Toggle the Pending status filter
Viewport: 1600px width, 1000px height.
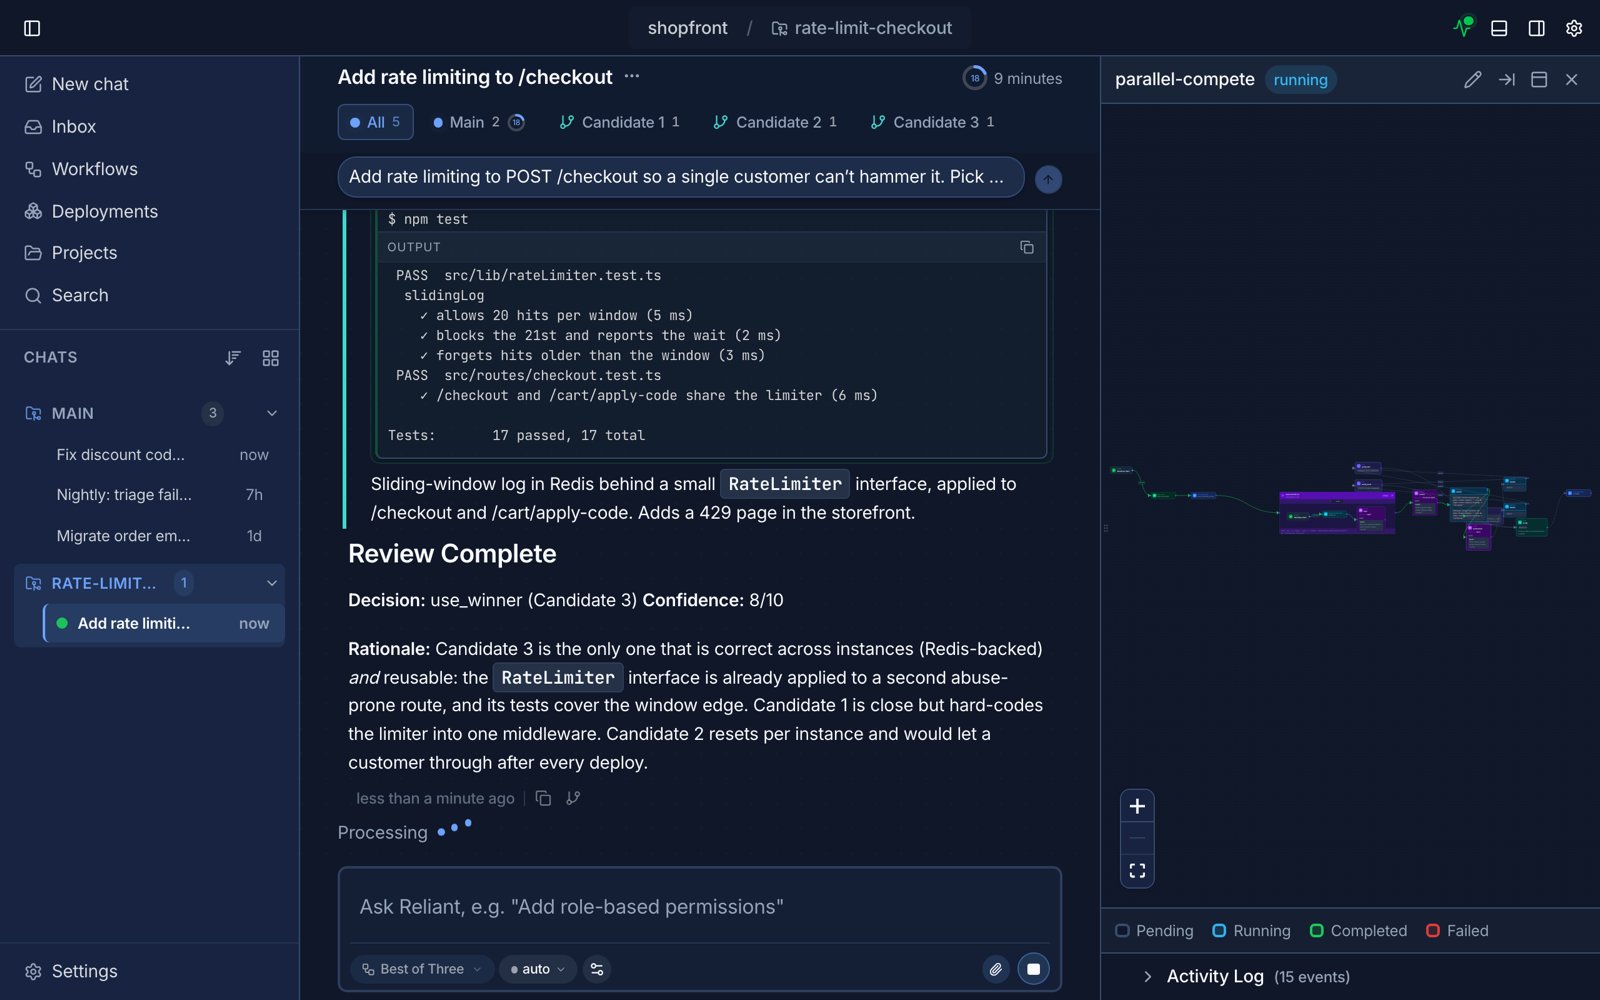pos(1154,931)
